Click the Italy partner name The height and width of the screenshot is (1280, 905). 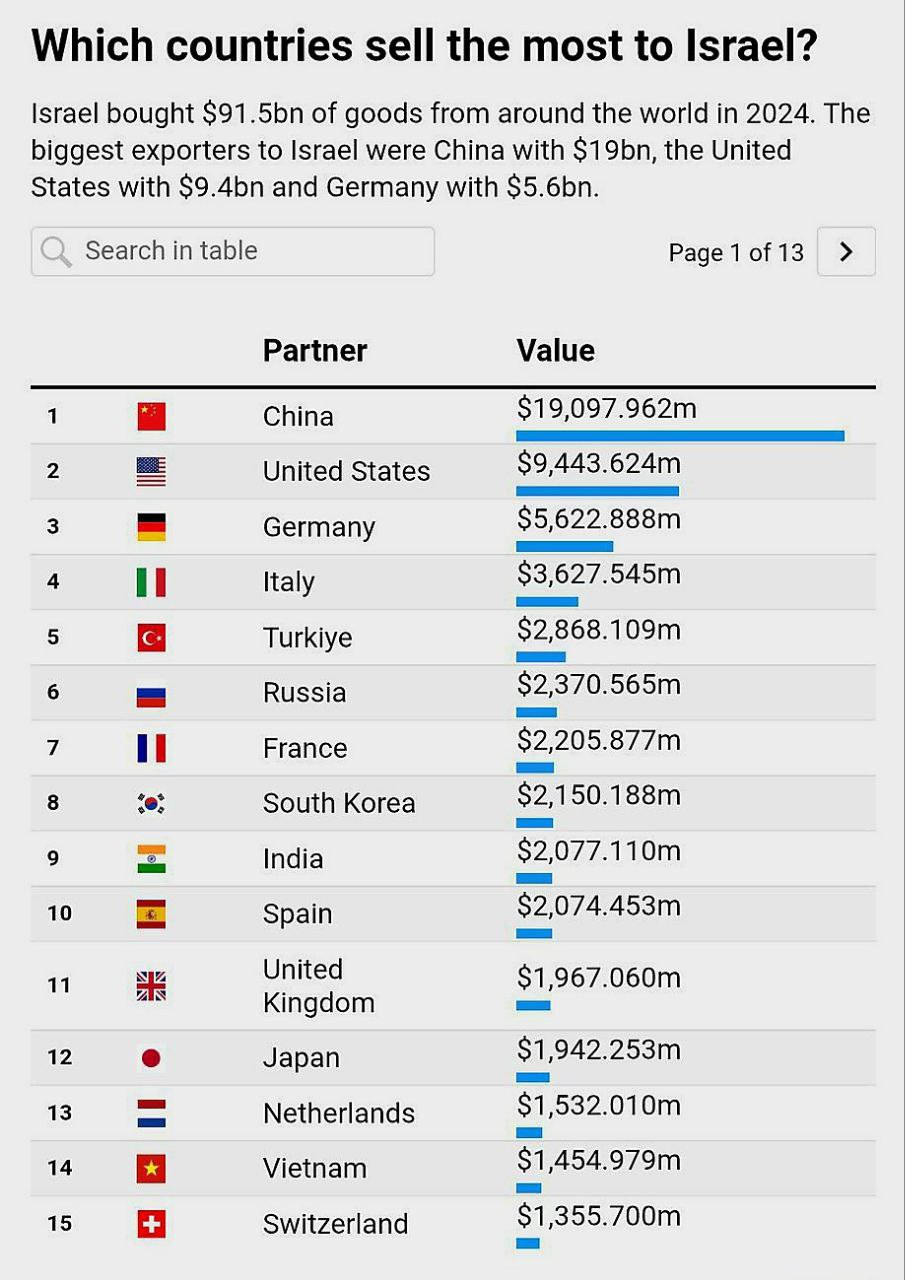[289, 582]
